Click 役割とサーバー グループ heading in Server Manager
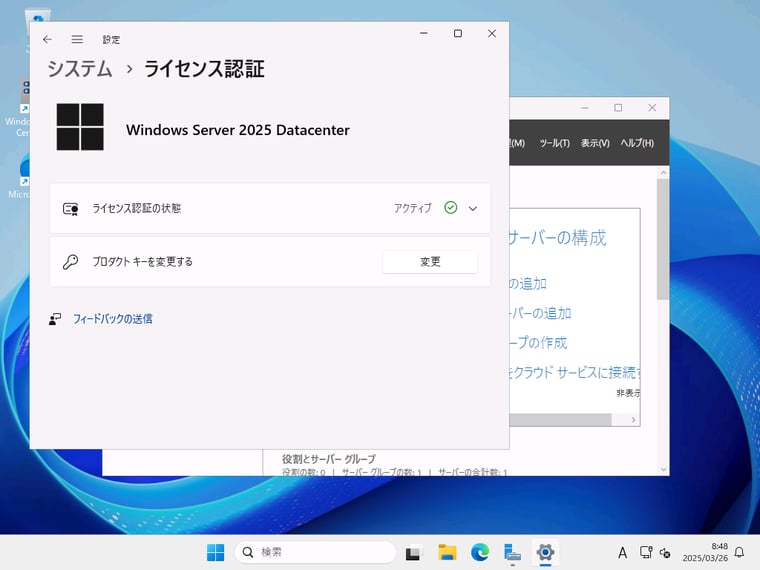Image resolution: width=760 pixels, height=570 pixels. [329, 459]
